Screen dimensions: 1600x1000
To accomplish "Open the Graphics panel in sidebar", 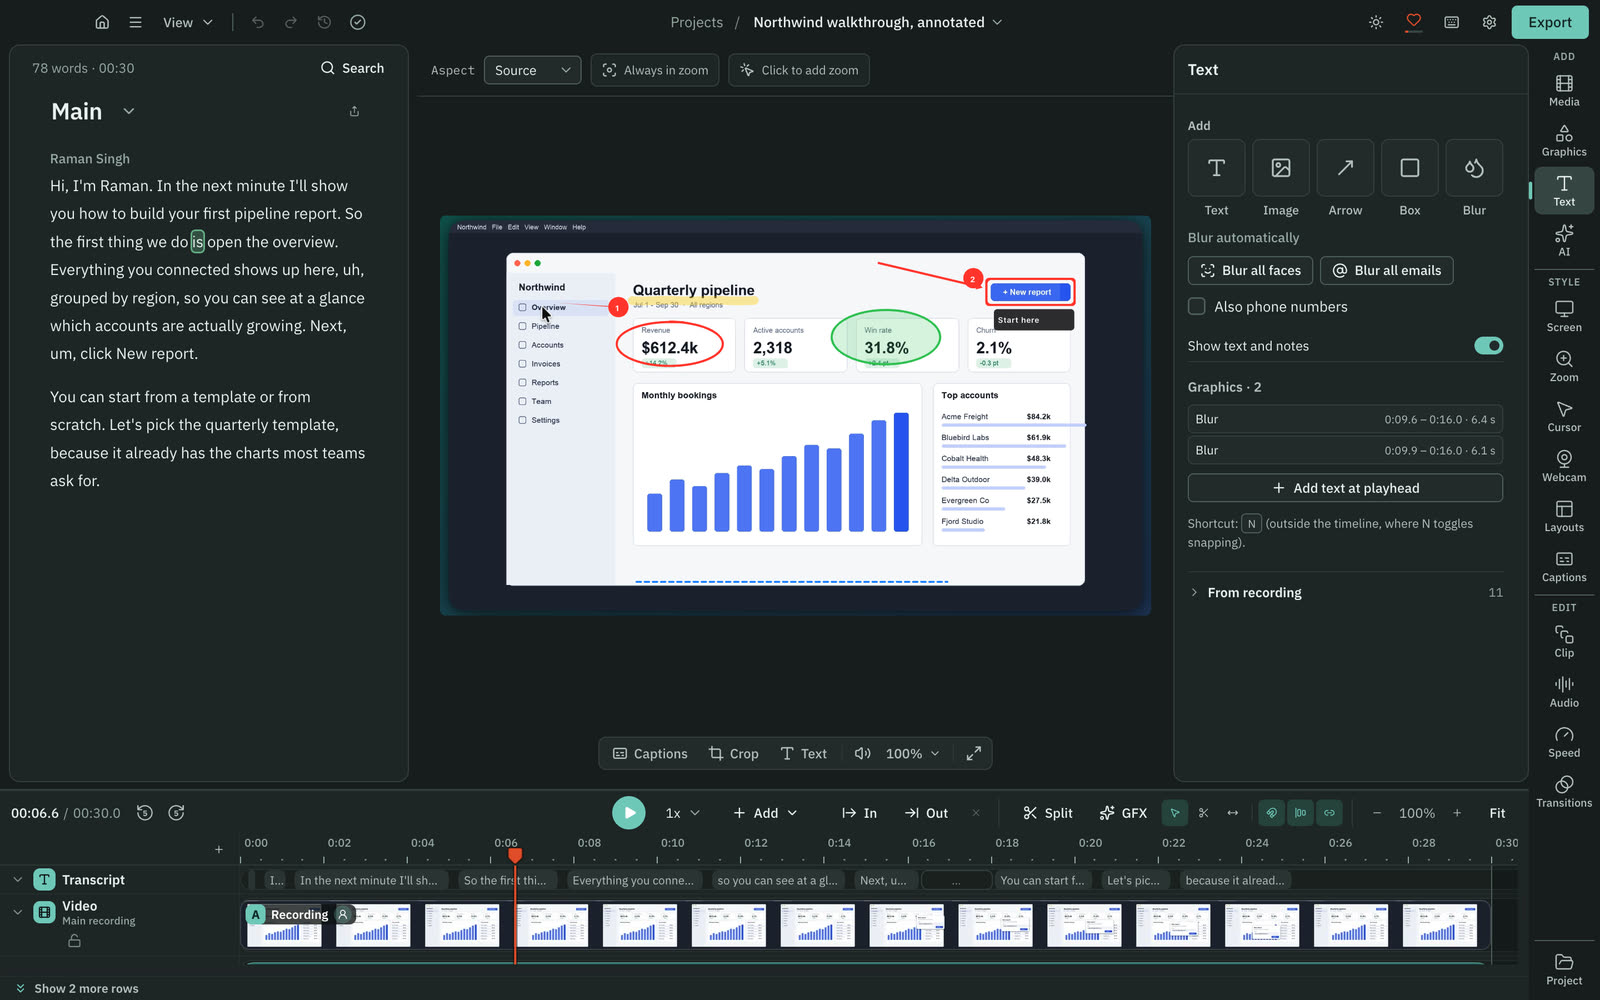I will pos(1564,140).
